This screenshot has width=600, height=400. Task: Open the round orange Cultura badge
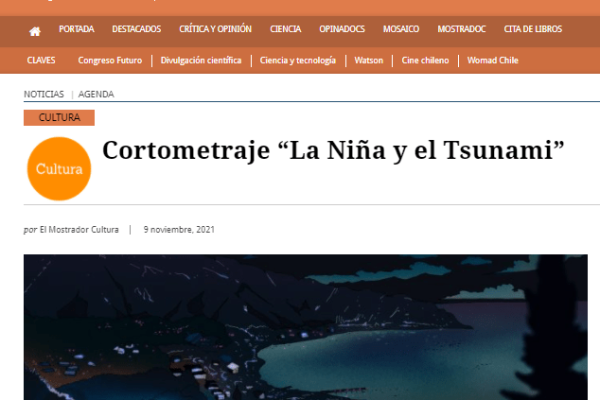pos(59,169)
